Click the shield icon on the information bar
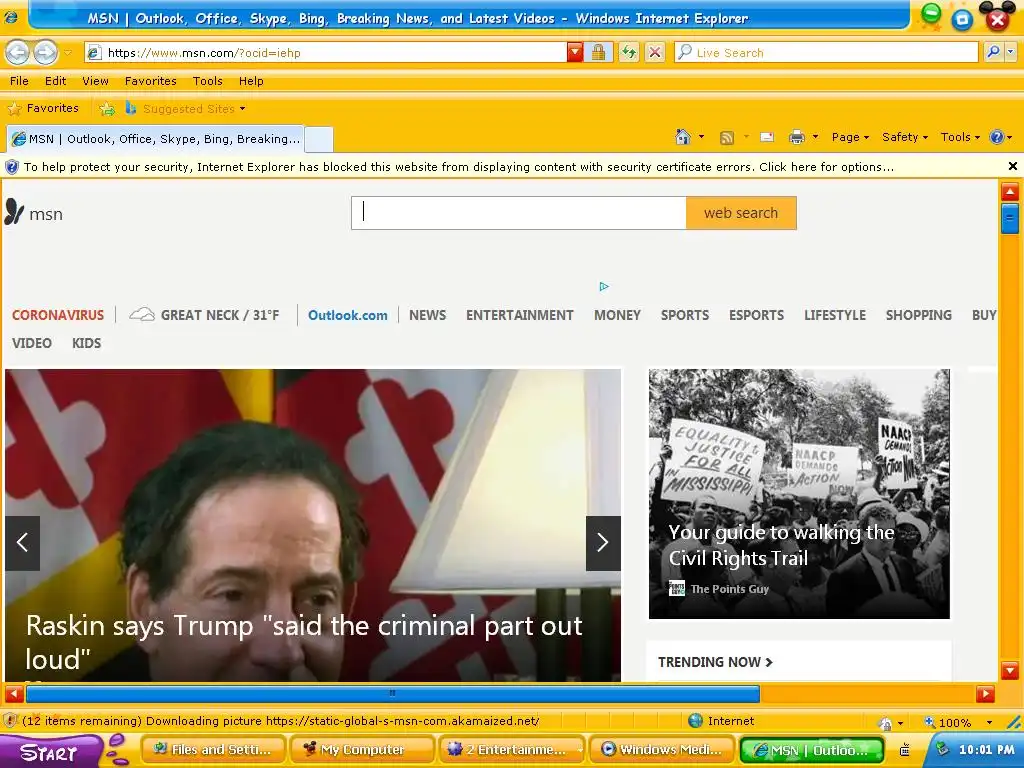 click(x=12, y=167)
